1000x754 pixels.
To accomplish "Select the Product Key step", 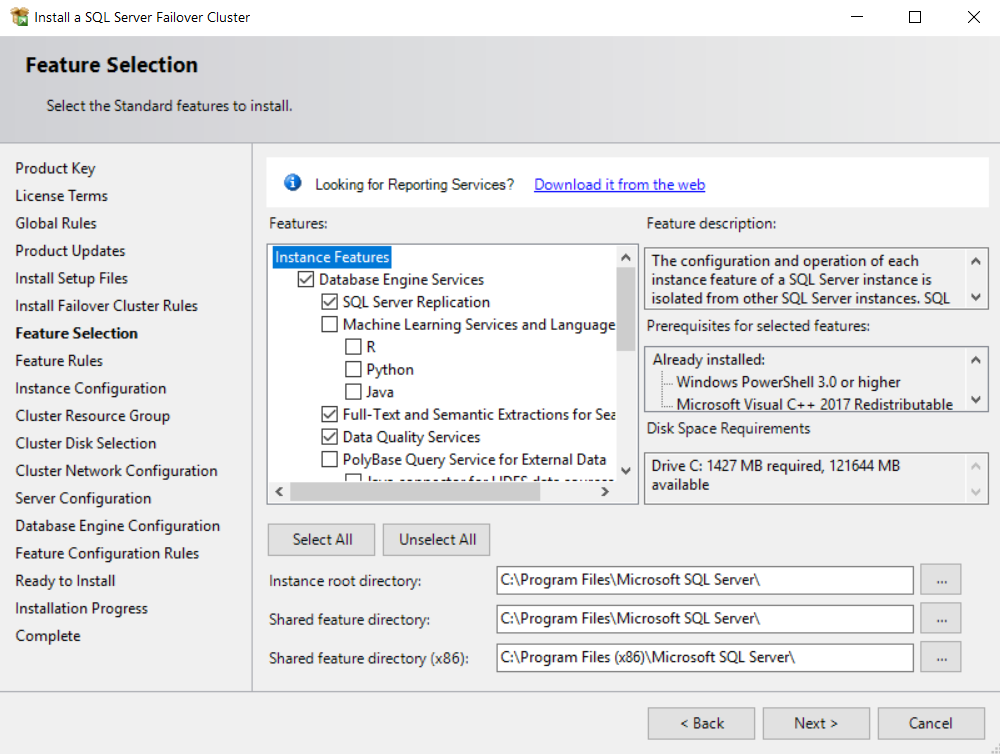I will tap(55, 168).
